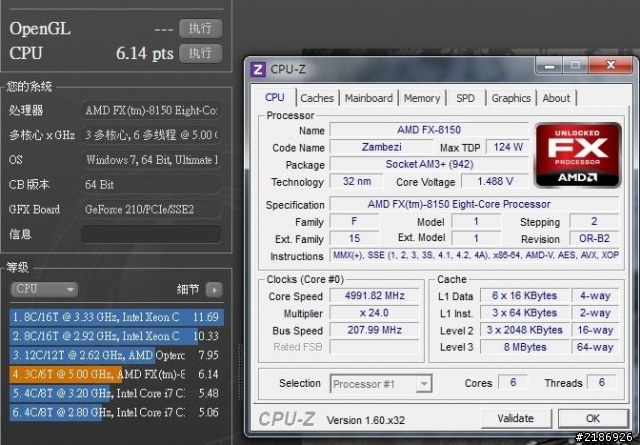
Task: Click the details arrow button beside 细节
Action: 214,290
